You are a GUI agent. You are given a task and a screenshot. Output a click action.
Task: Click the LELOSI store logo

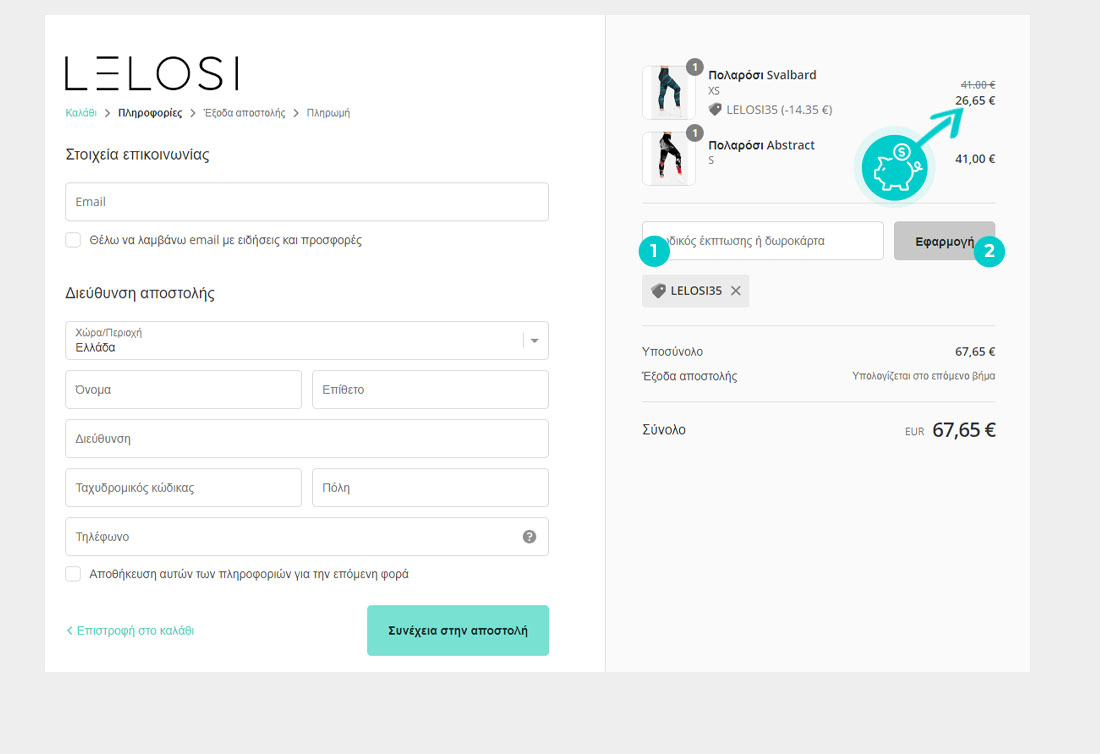(x=152, y=73)
